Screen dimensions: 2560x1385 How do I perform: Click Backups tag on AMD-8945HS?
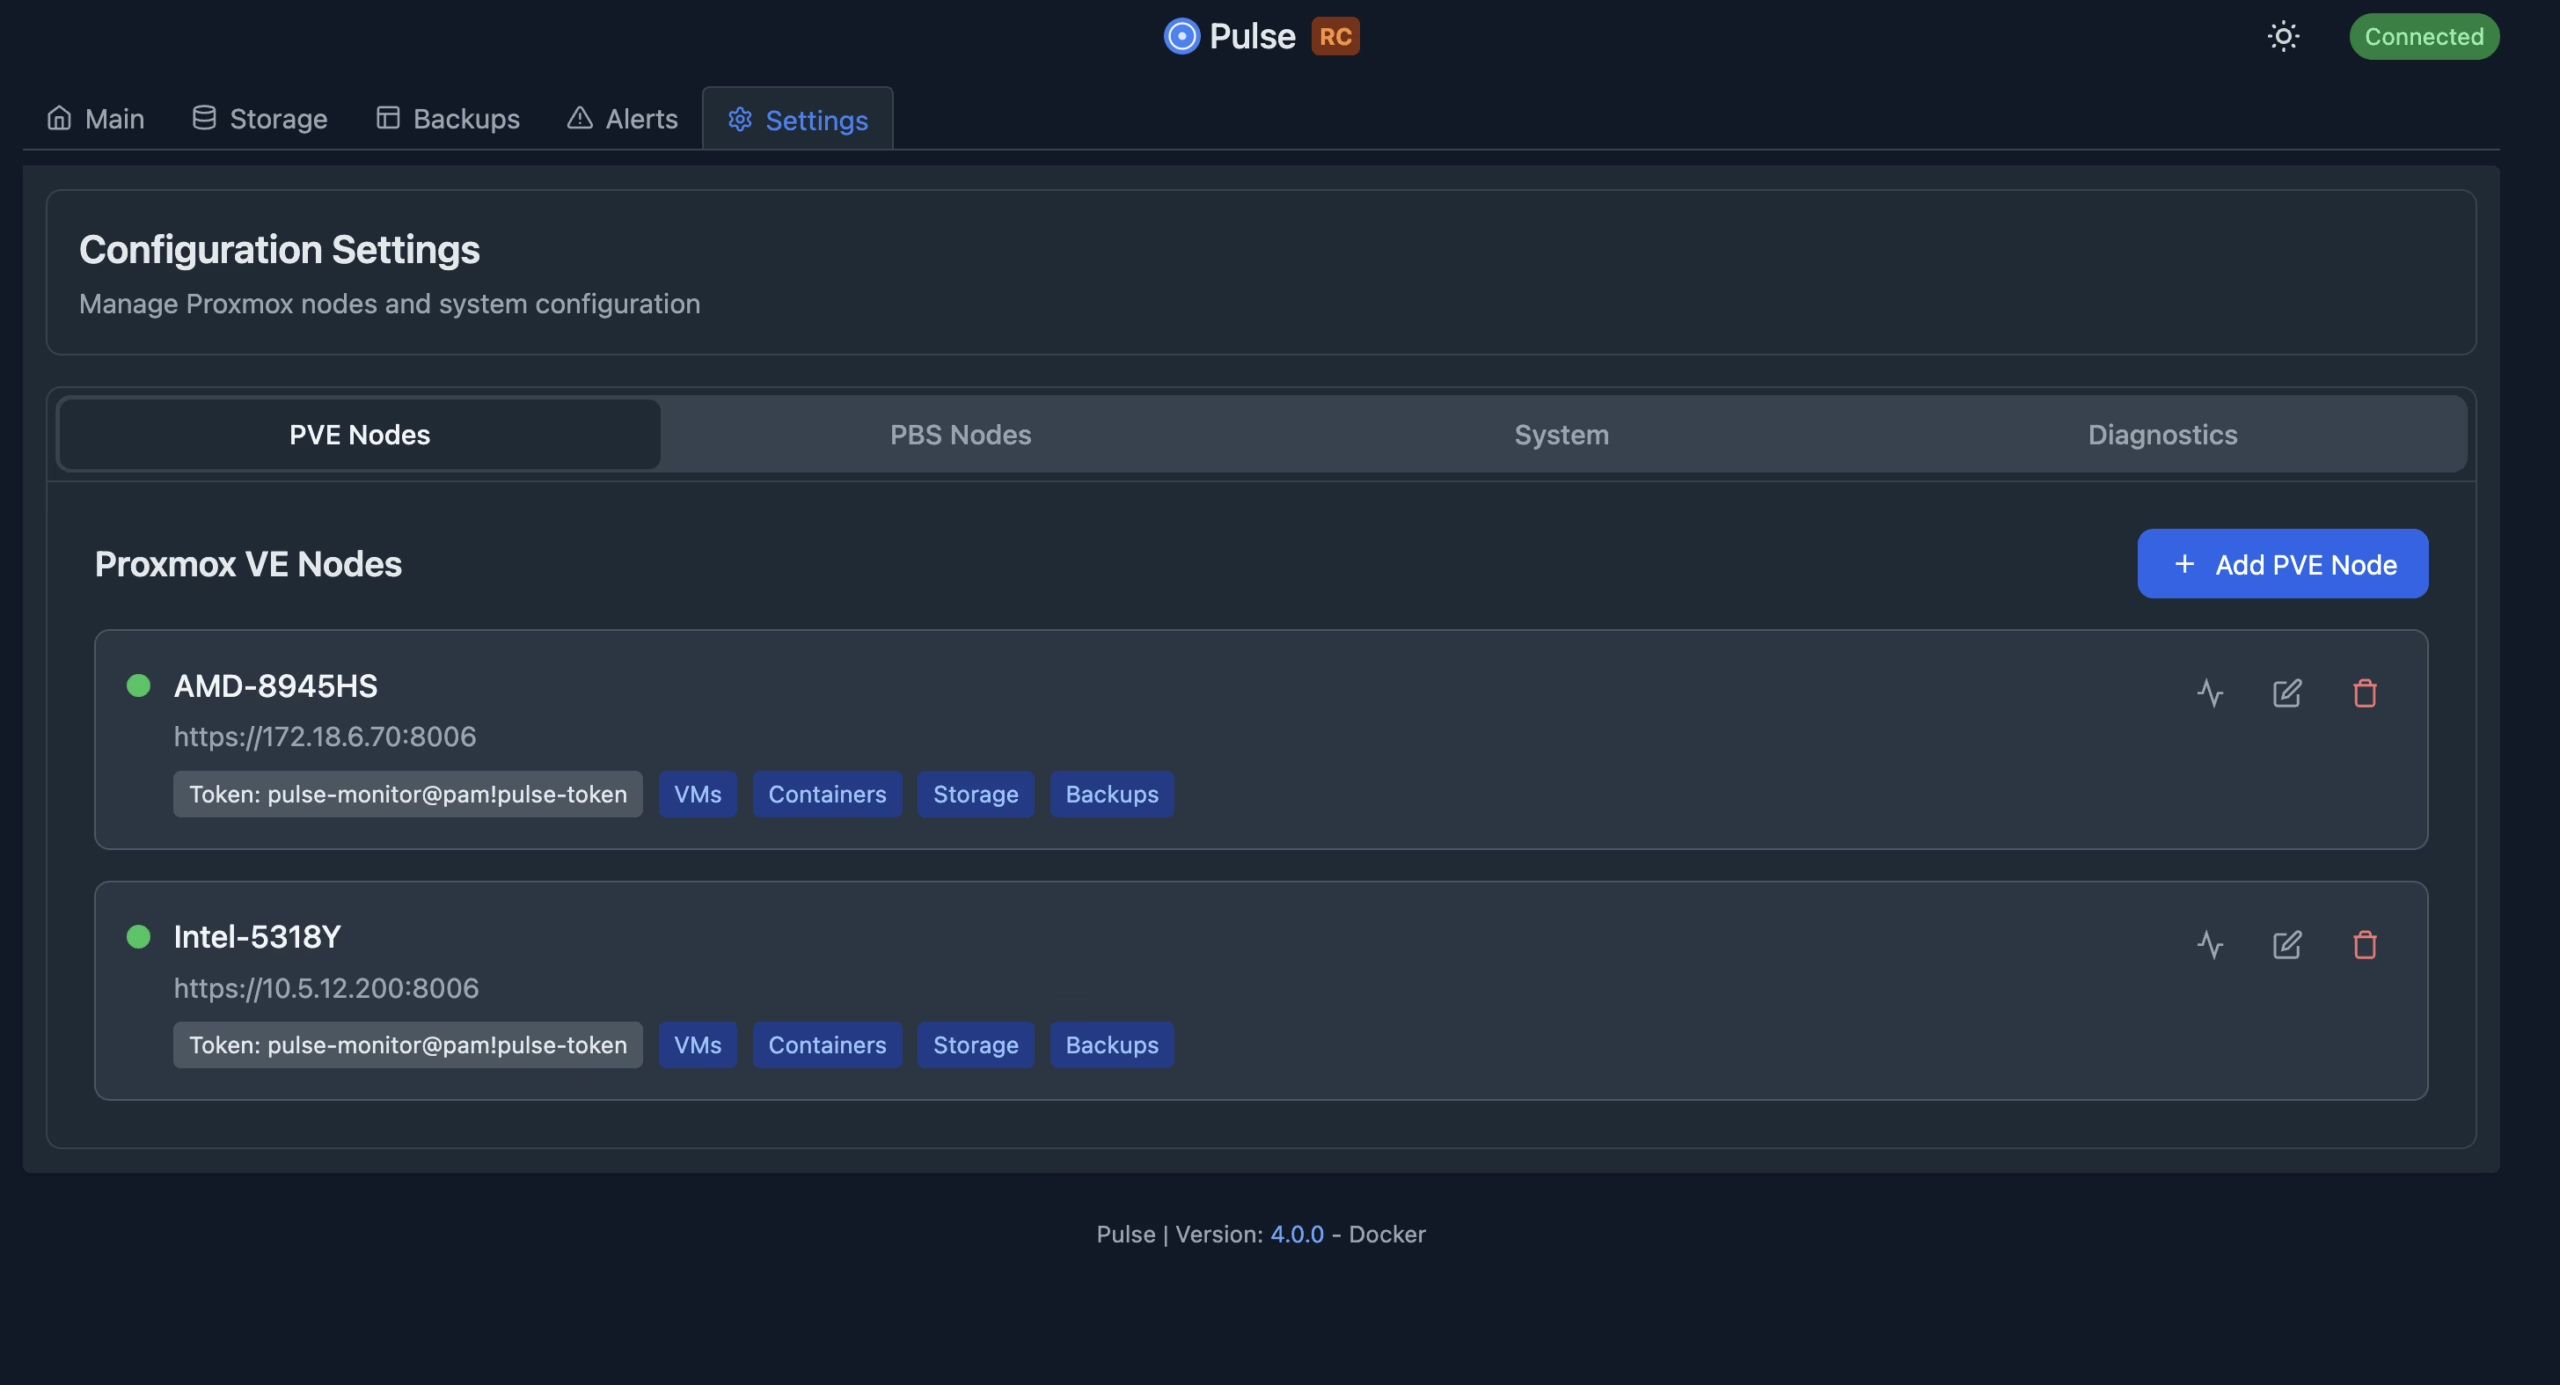pos(1112,794)
